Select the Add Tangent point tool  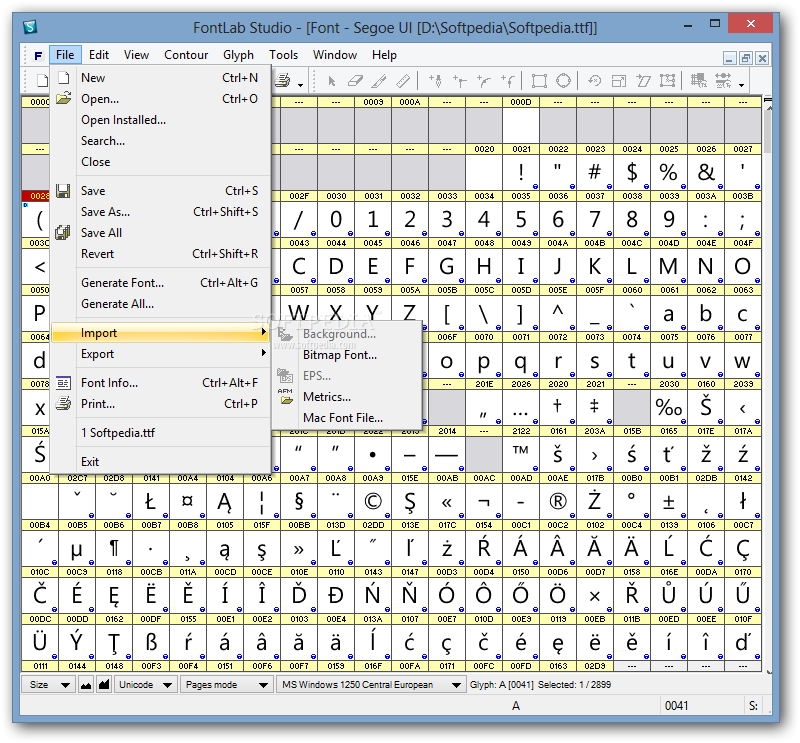tap(508, 81)
